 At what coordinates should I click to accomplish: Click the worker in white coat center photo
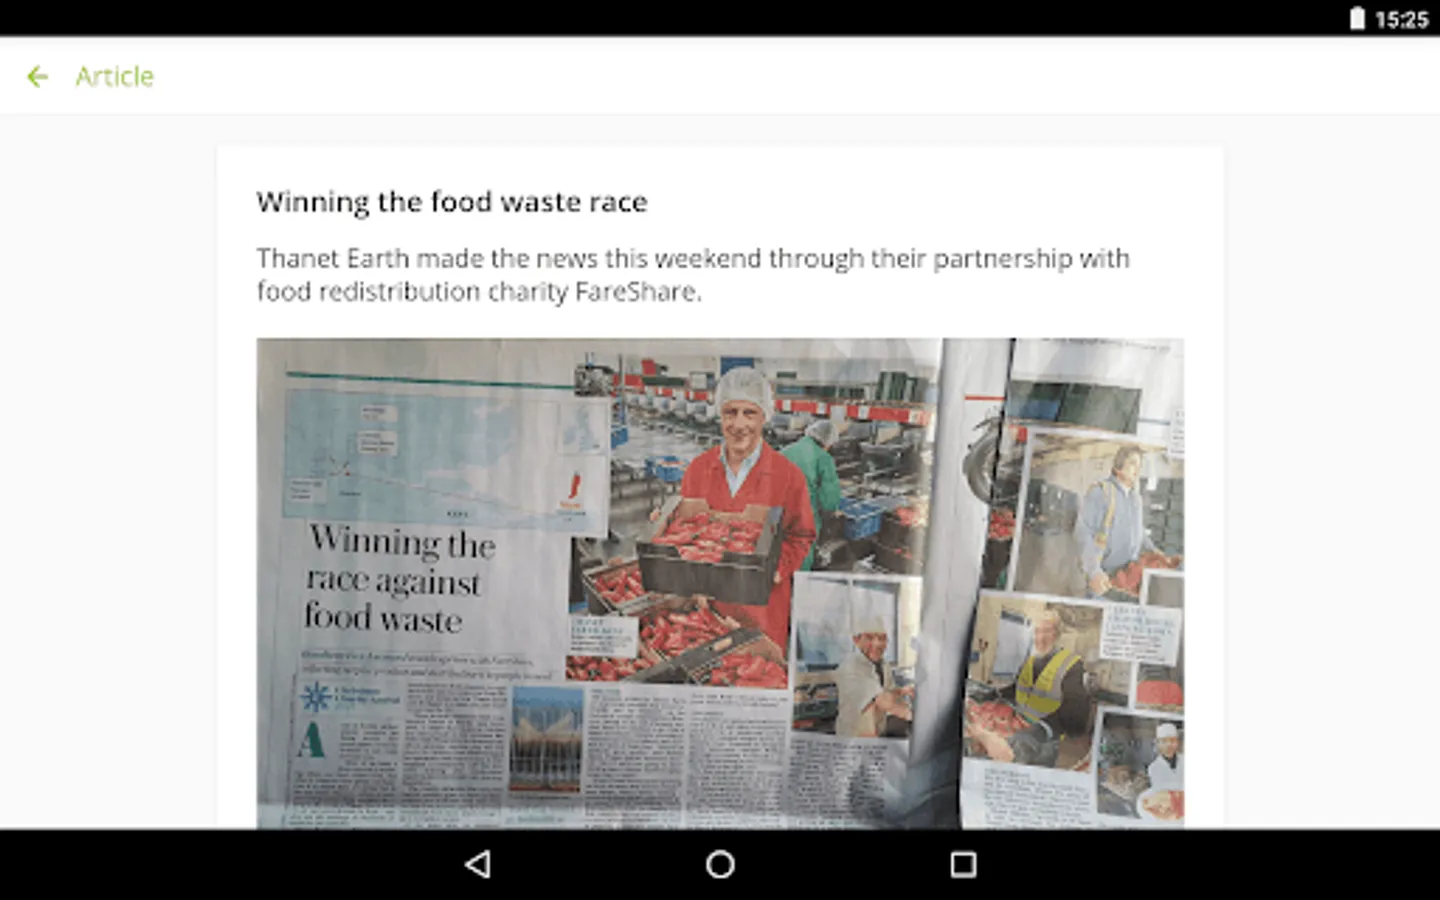[855, 657]
